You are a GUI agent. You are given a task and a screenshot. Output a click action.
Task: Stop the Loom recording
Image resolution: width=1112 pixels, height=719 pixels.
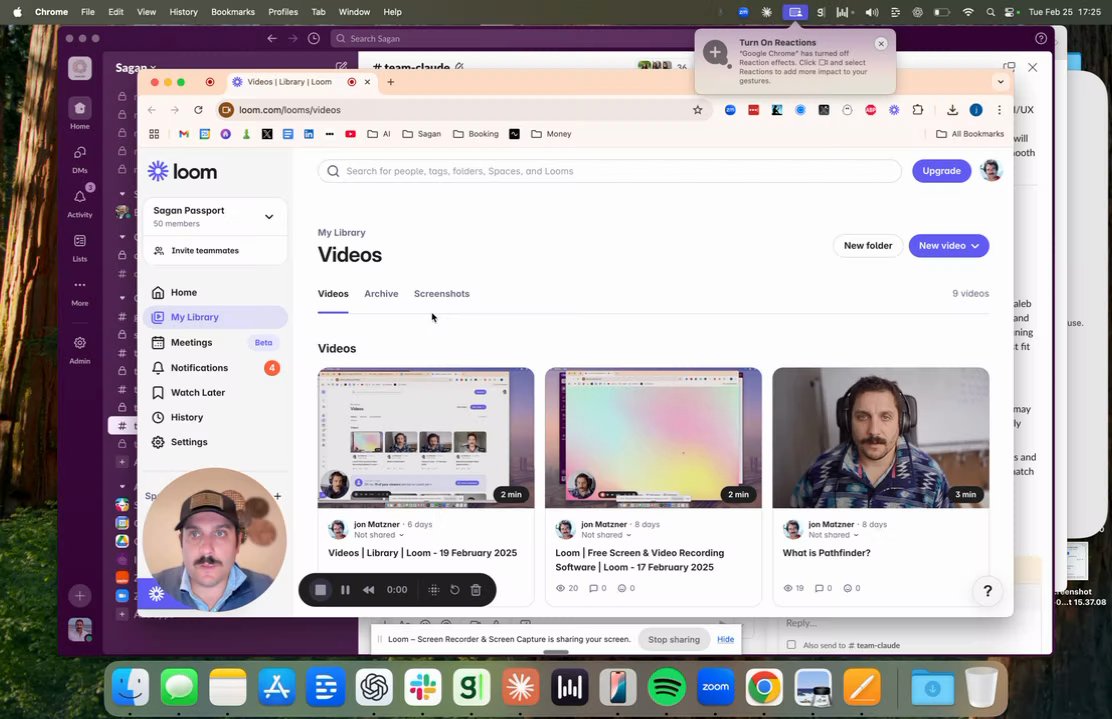pyautogui.click(x=321, y=590)
